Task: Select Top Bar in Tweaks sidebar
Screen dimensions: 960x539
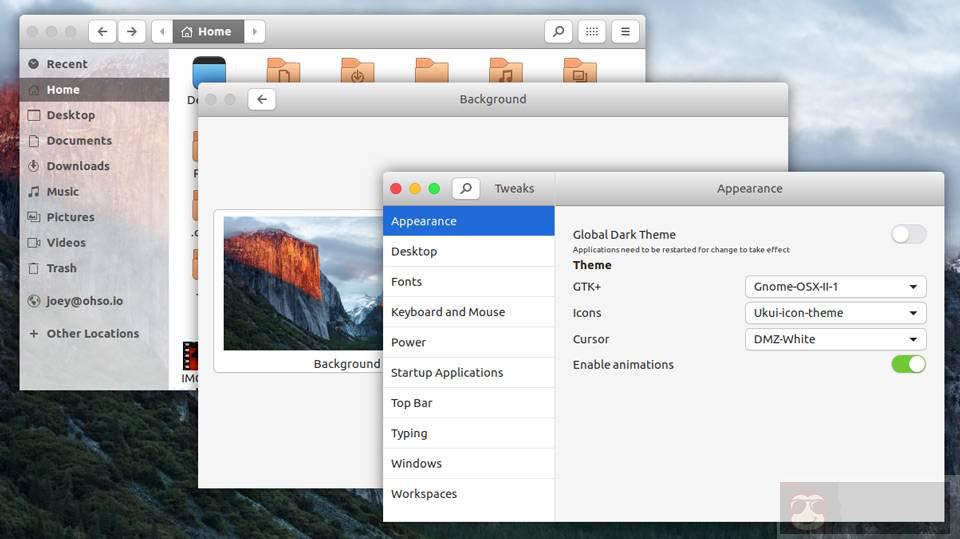Action: click(468, 403)
